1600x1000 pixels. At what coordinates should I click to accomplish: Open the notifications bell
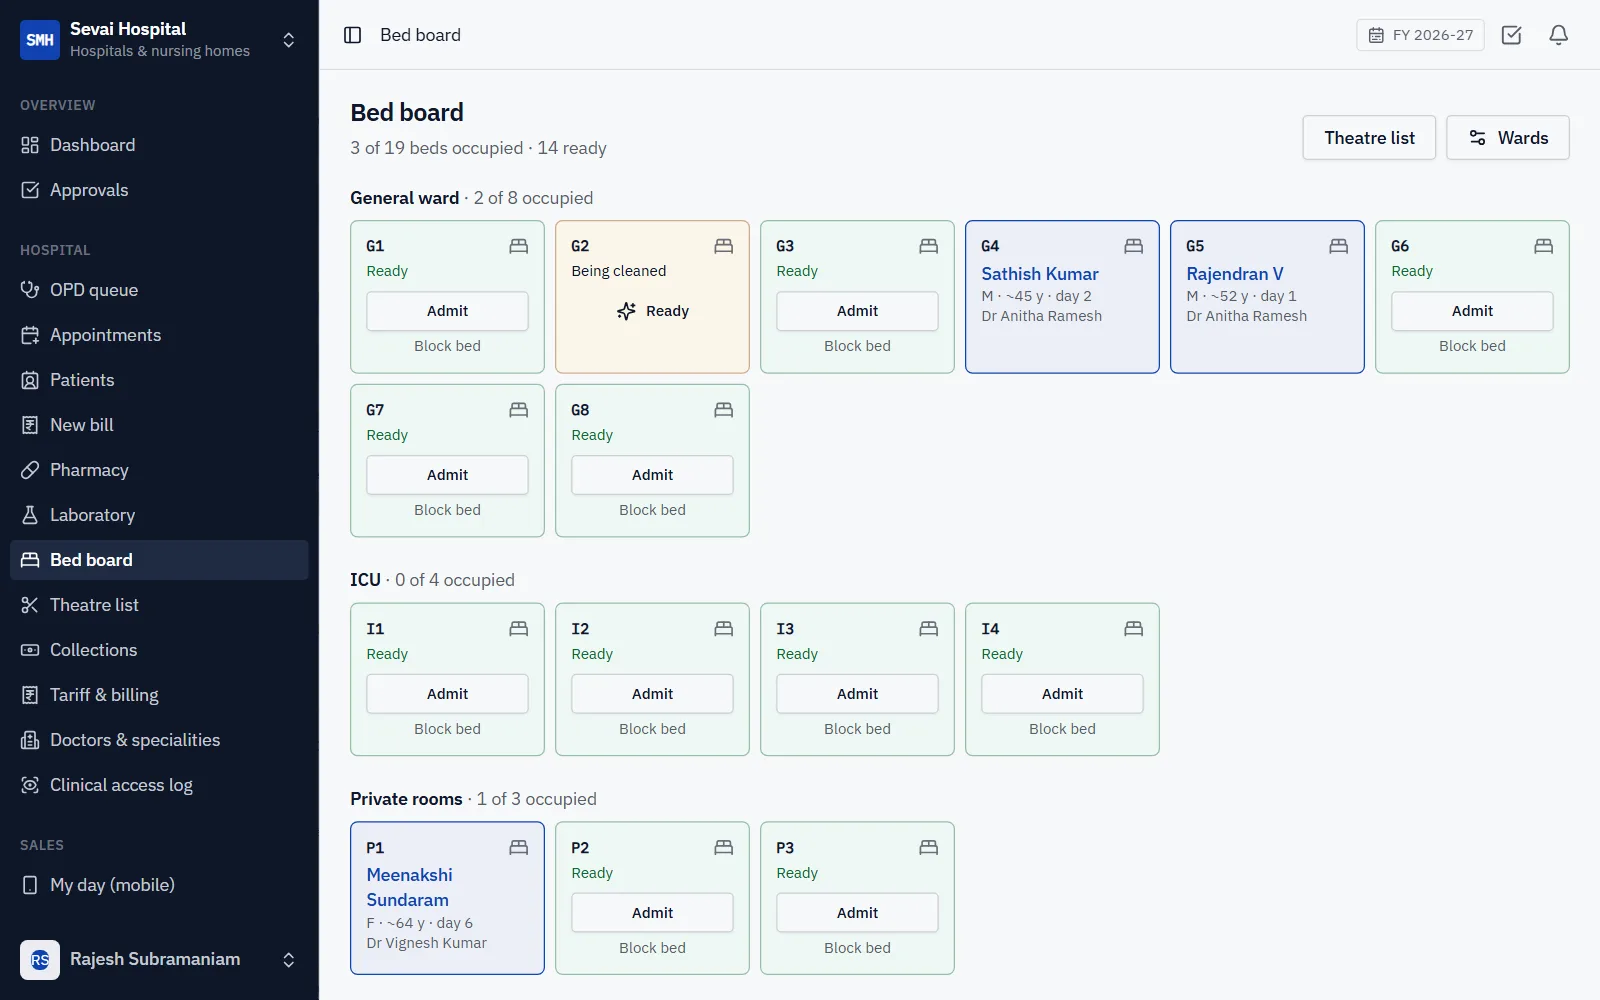(x=1558, y=35)
